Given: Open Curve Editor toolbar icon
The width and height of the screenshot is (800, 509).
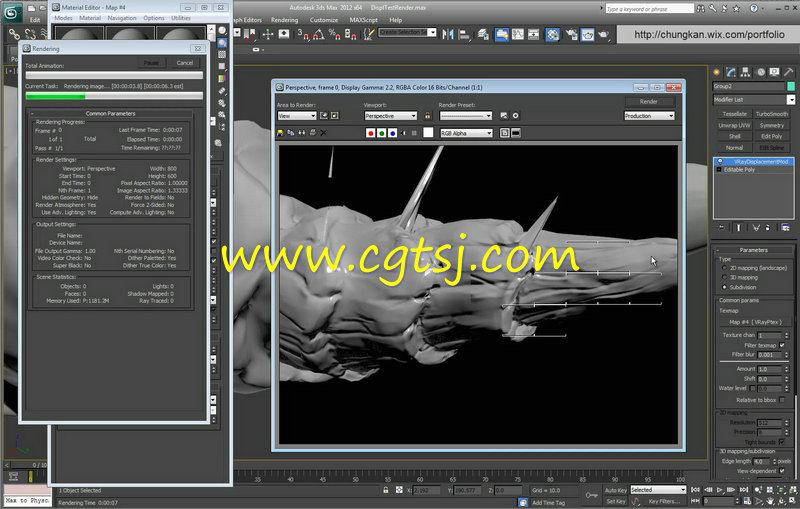Looking at the screenshot, I should coord(518,34).
